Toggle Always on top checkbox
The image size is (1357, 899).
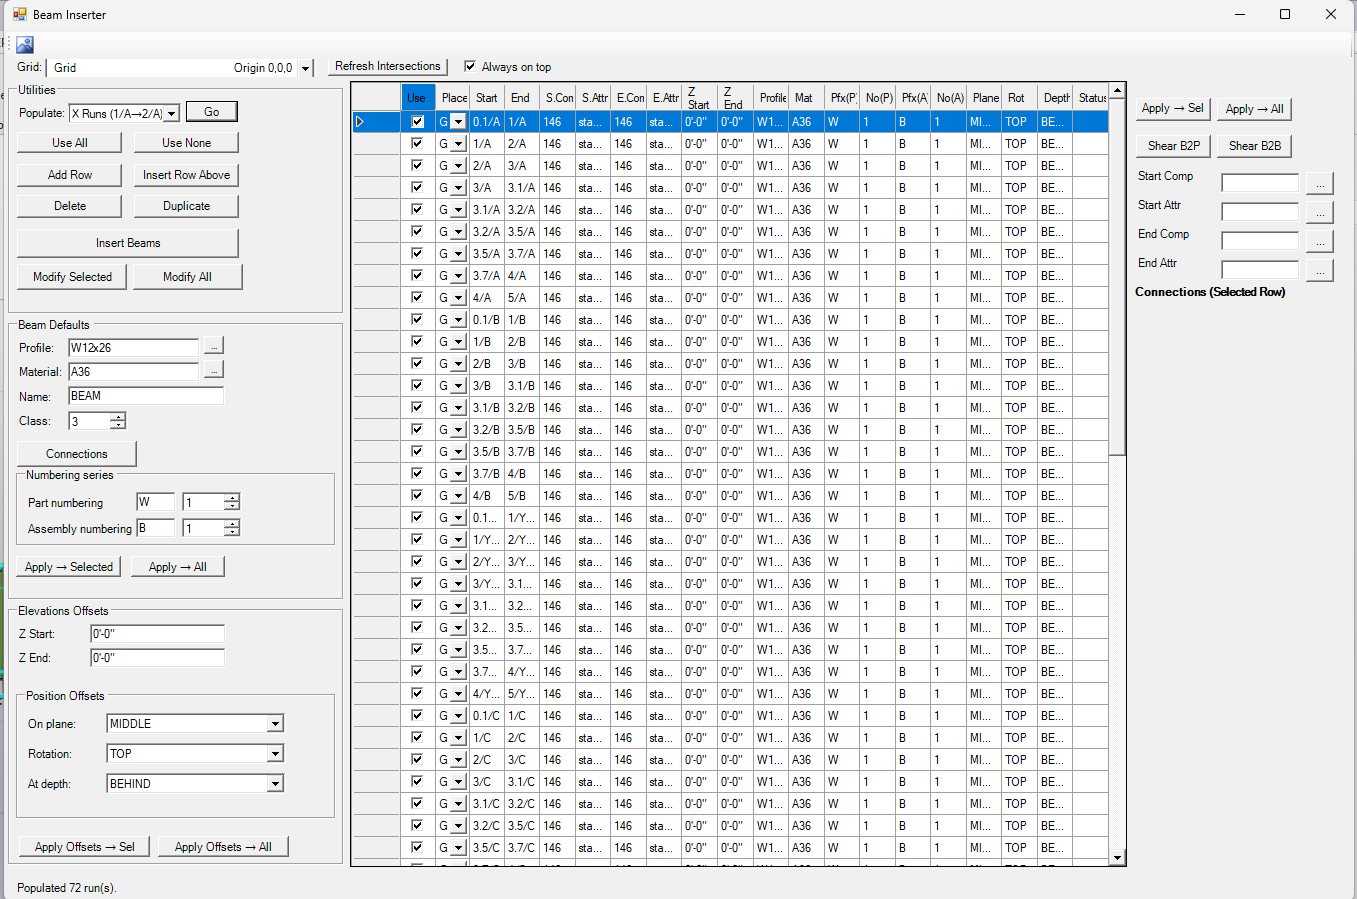[x=470, y=67]
